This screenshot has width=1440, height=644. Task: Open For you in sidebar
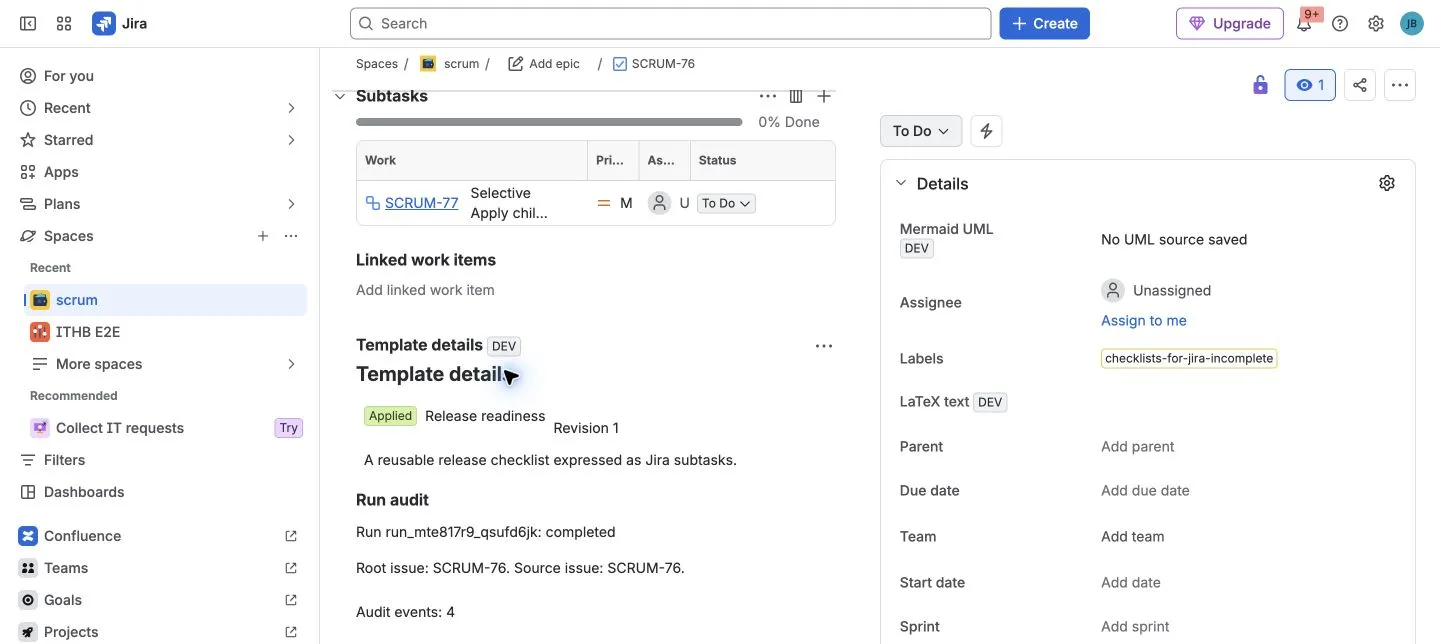click(163, 76)
